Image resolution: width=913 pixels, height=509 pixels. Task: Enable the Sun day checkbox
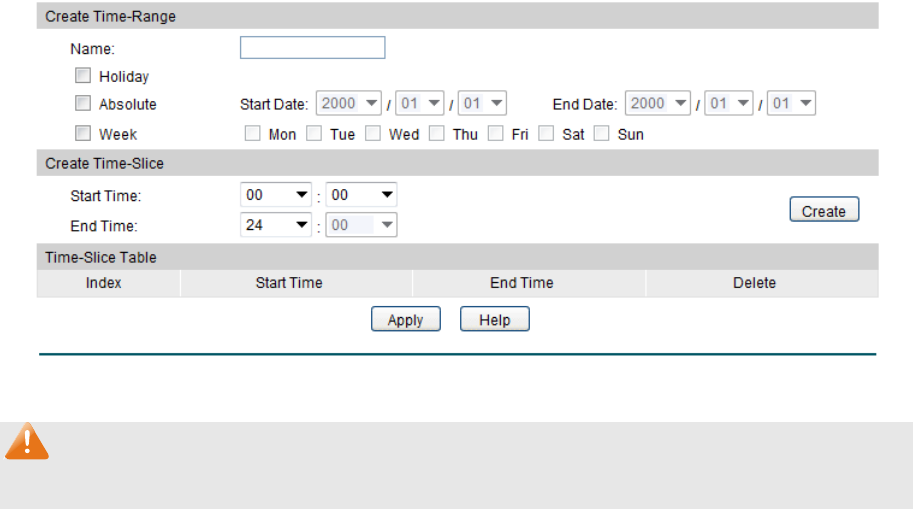pyautogui.click(x=602, y=133)
